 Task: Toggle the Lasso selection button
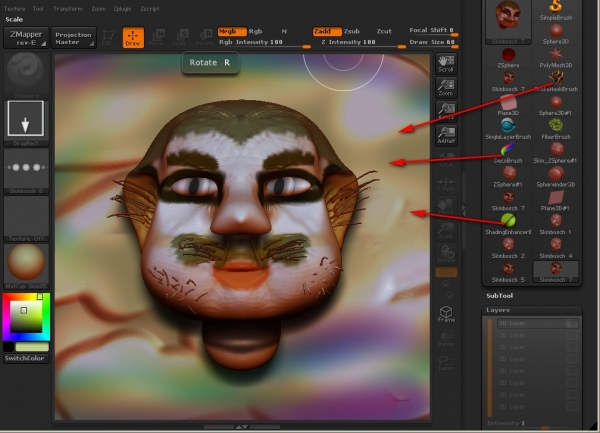pyautogui.click(x=446, y=363)
